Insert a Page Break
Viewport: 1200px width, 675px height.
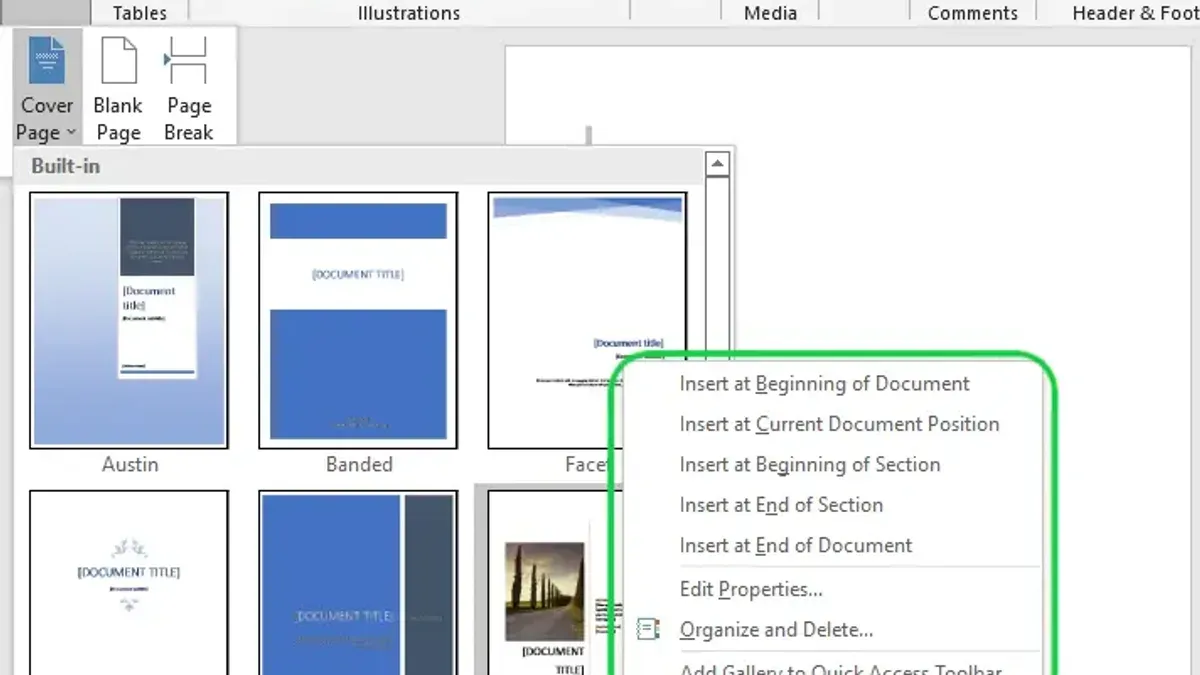coord(188,87)
